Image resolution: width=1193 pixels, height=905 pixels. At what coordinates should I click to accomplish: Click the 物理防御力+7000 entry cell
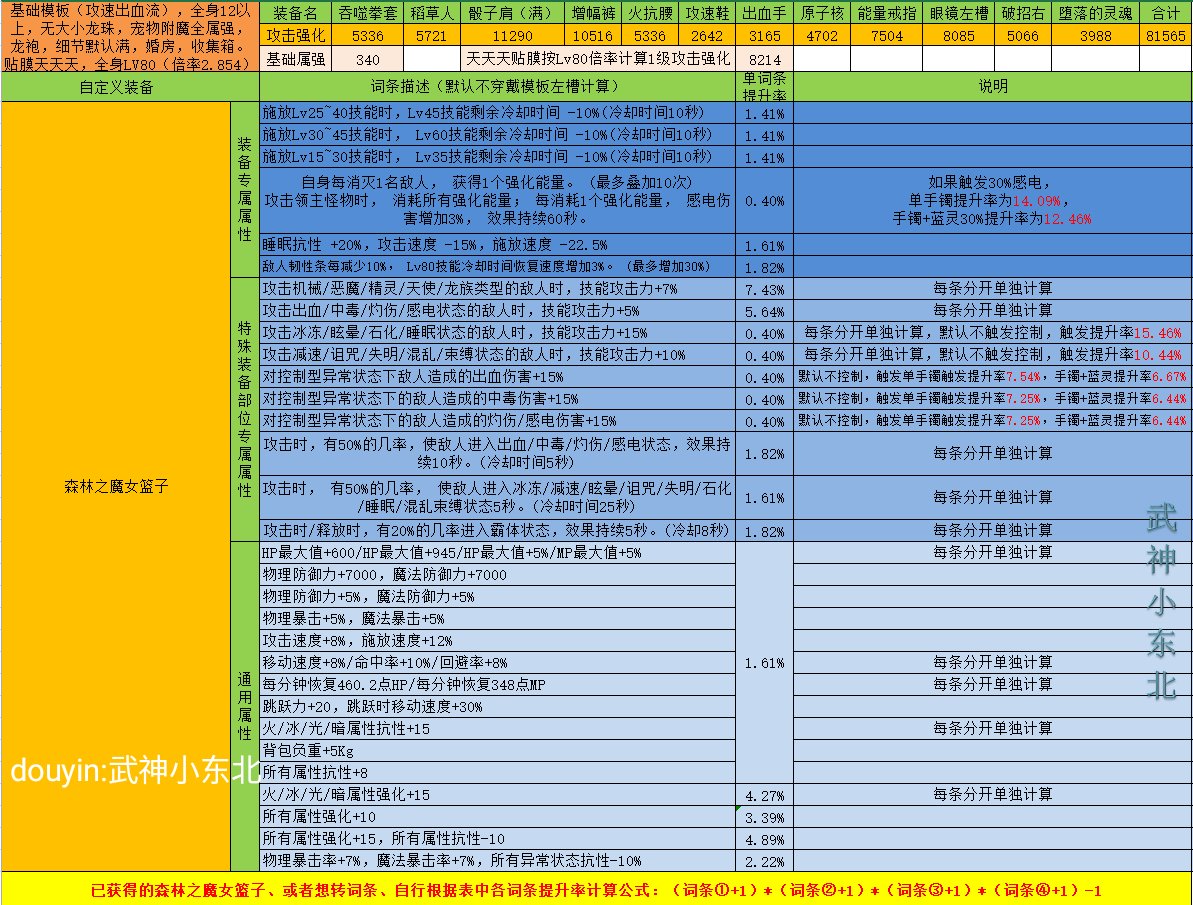tap(498, 575)
